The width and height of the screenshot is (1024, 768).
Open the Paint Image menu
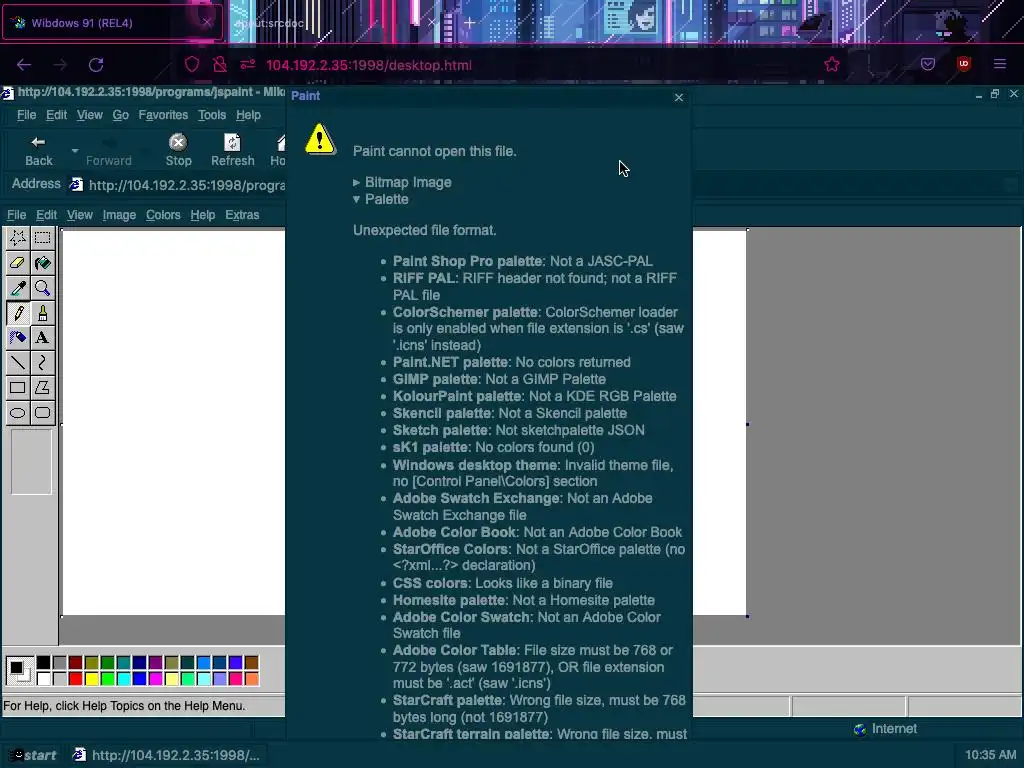[119, 215]
